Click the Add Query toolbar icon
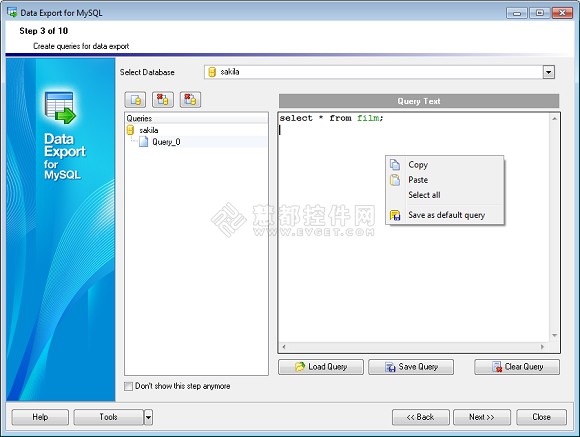The height and width of the screenshot is (437, 580). point(135,100)
